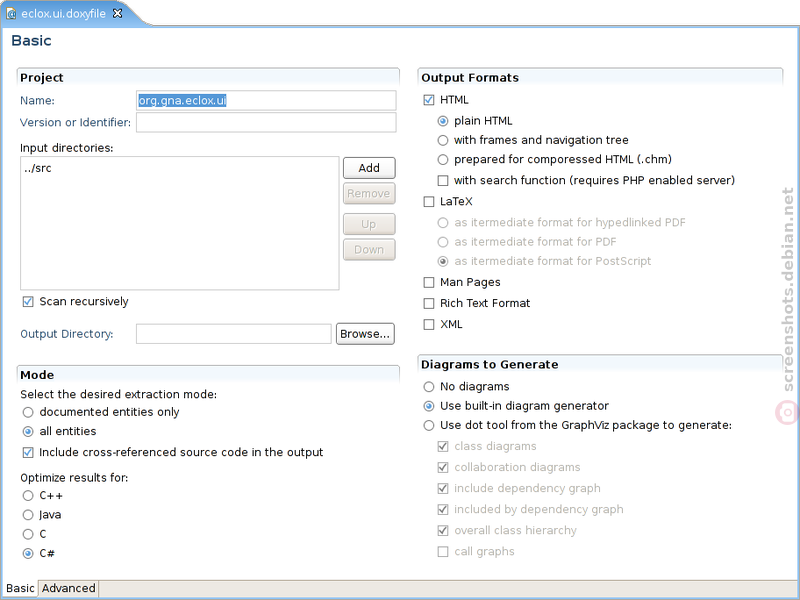Enable Rich Text Format output

pyautogui.click(x=429, y=304)
